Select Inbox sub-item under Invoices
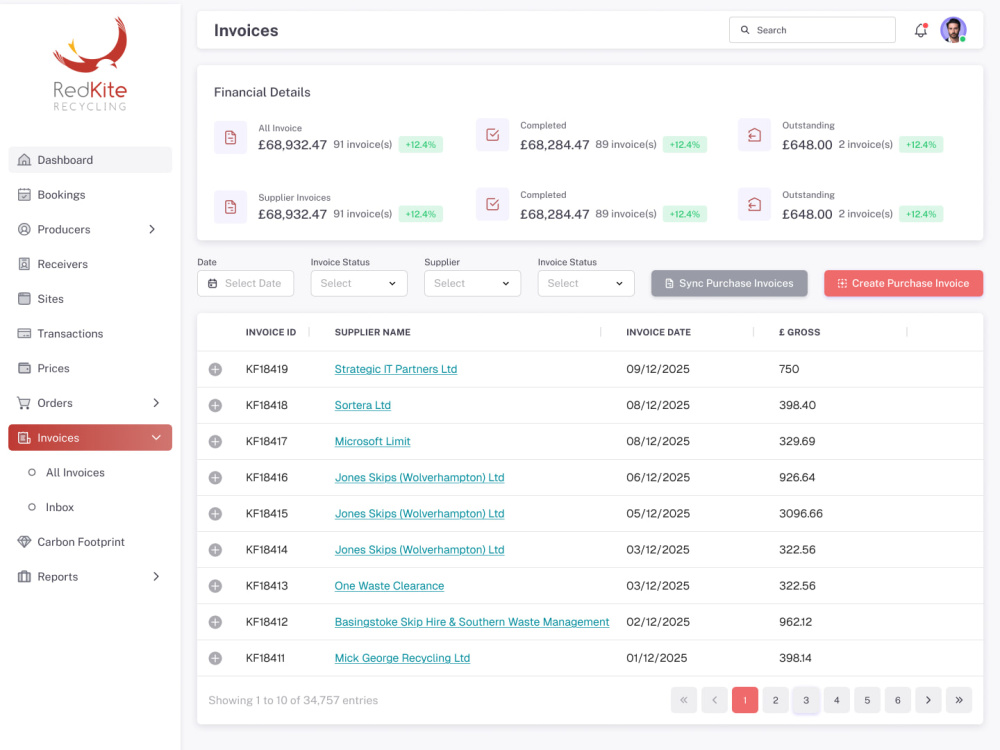1000x750 pixels. (60, 507)
